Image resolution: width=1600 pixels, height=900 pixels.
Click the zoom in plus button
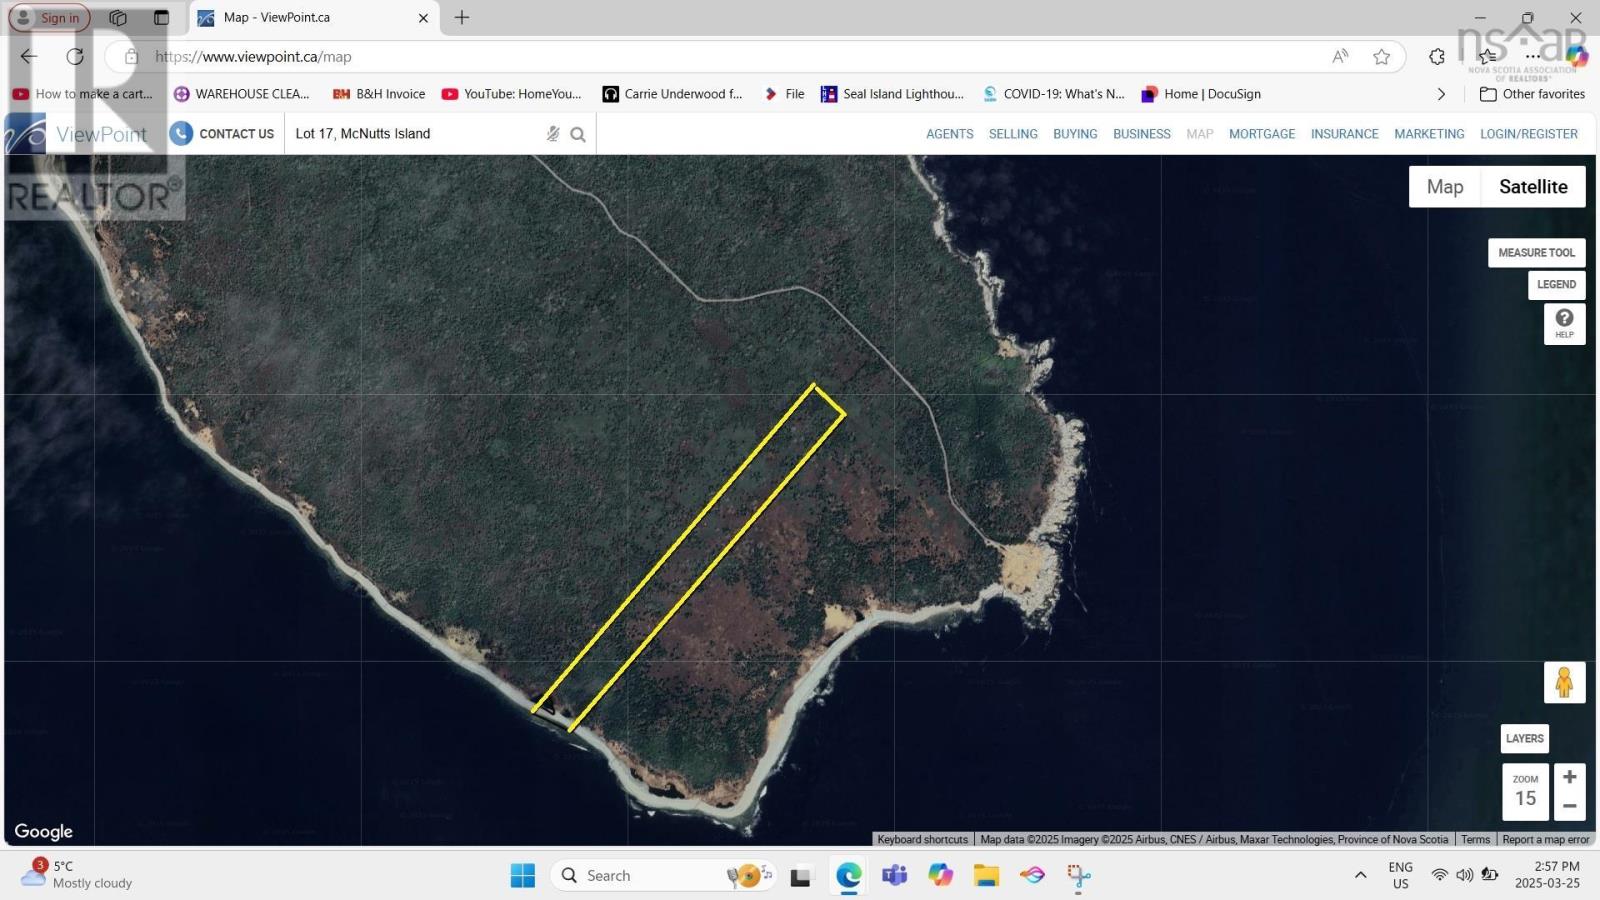tap(1570, 777)
